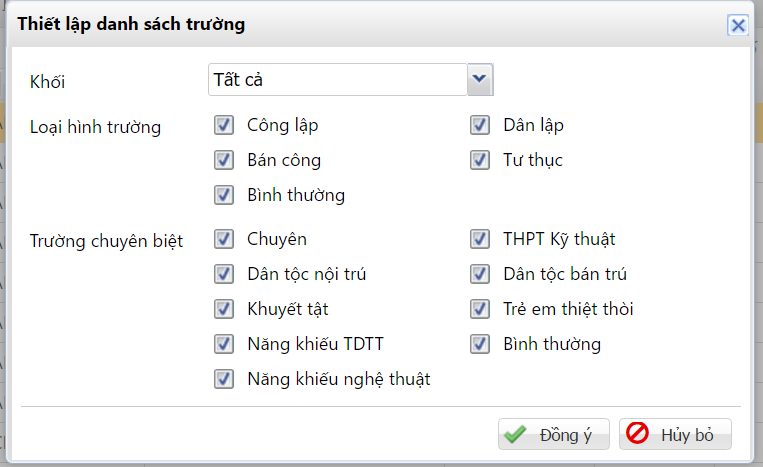Cancel using the Hủy bỏ button
763x467 pixels.
tap(675, 434)
